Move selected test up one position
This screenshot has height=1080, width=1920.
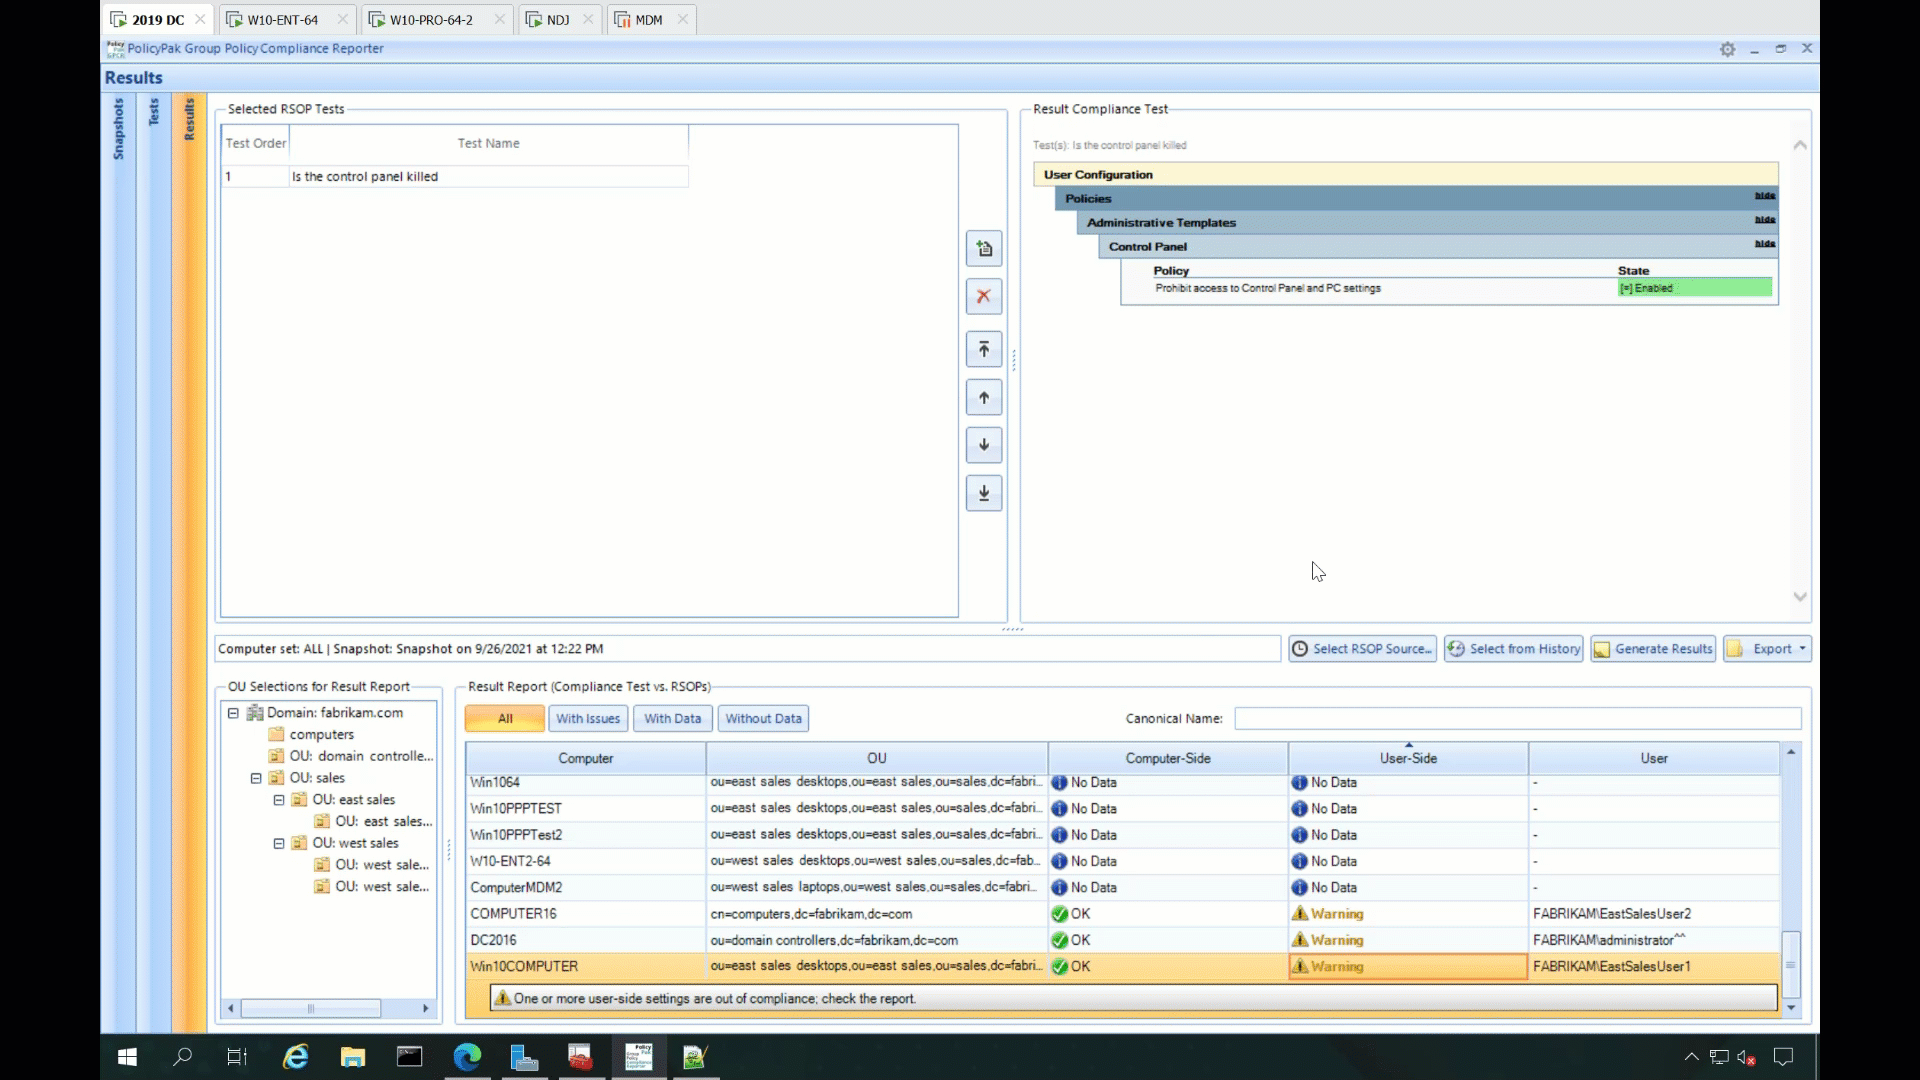984,397
